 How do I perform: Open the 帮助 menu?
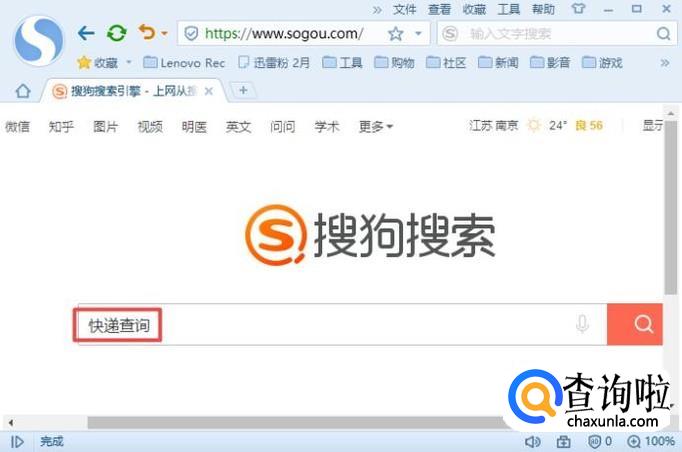(543, 9)
